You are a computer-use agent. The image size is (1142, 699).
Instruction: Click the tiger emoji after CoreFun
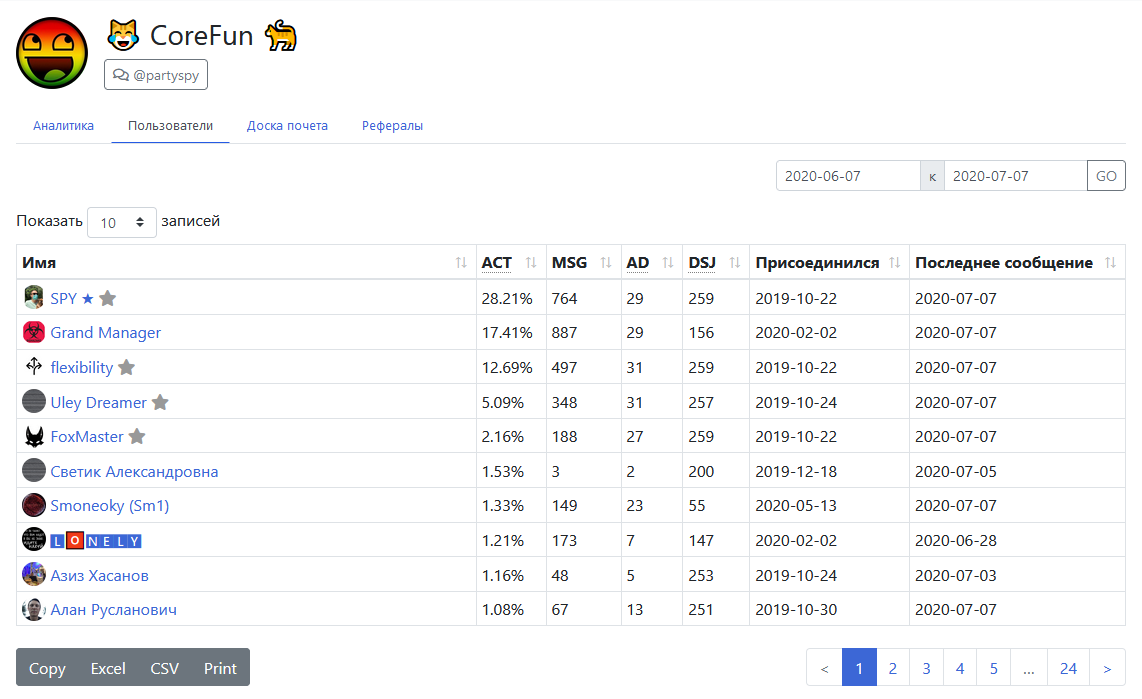[280, 36]
